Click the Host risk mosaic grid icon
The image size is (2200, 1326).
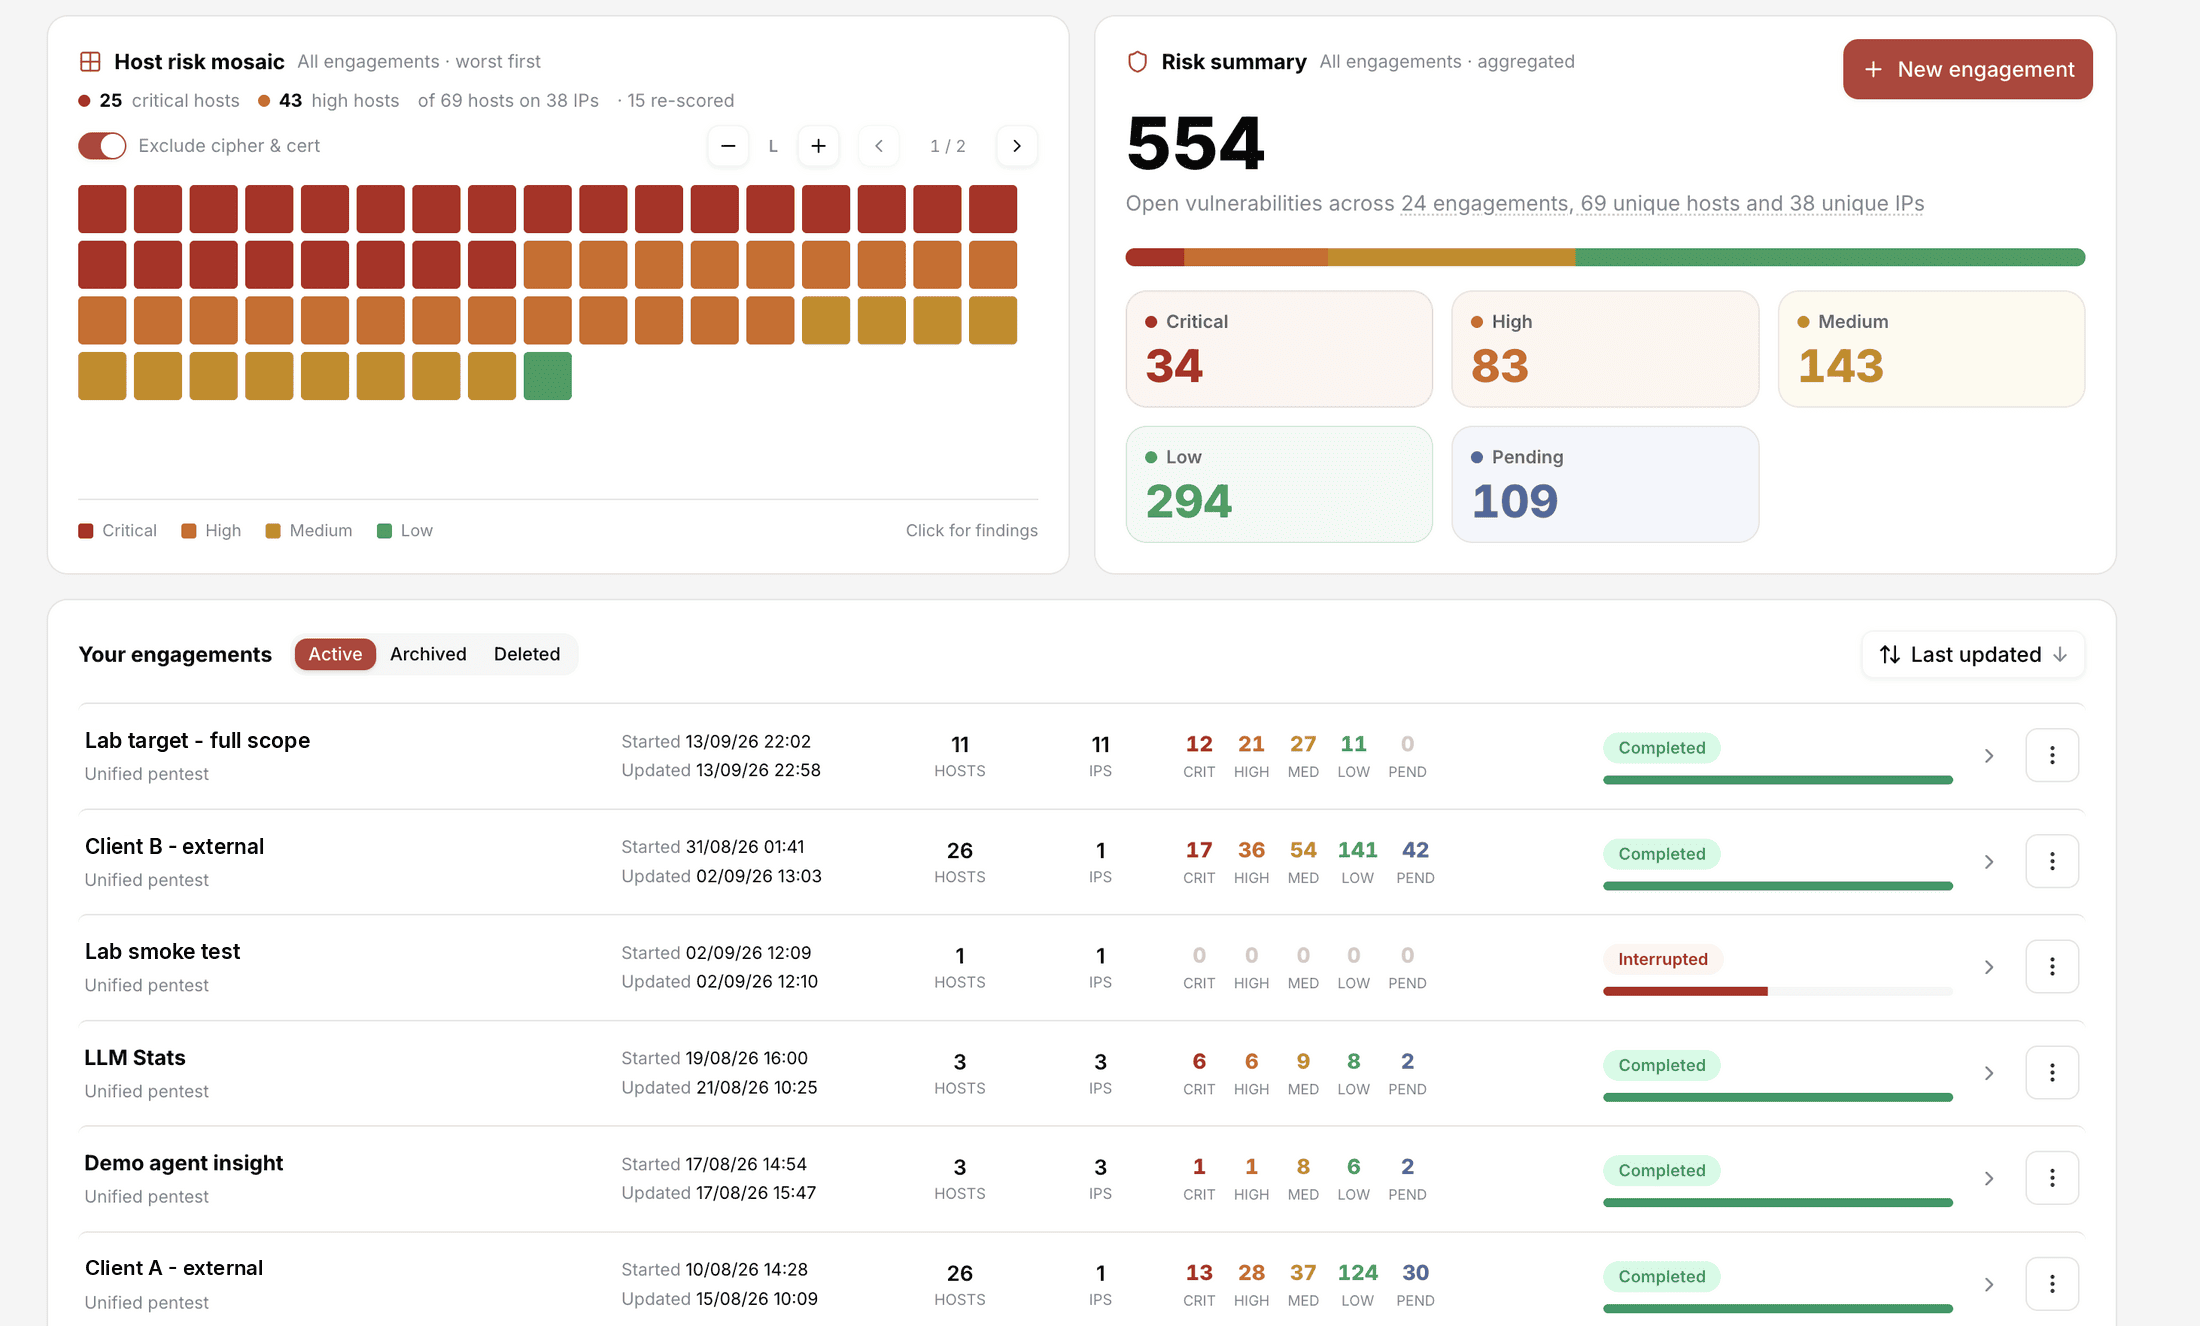(x=90, y=62)
